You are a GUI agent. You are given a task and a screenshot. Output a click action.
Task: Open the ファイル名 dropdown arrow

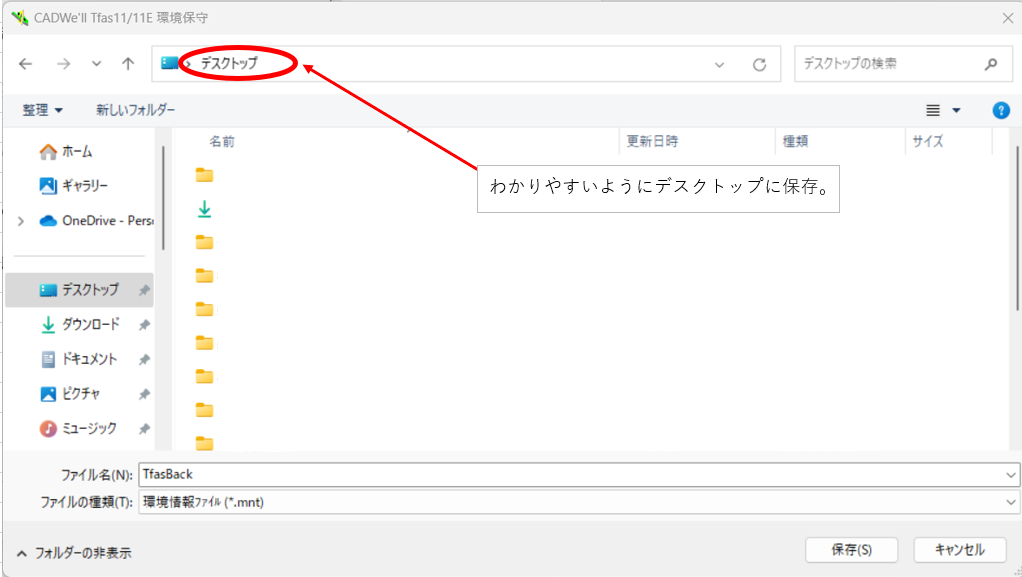click(x=1010, y=475)
